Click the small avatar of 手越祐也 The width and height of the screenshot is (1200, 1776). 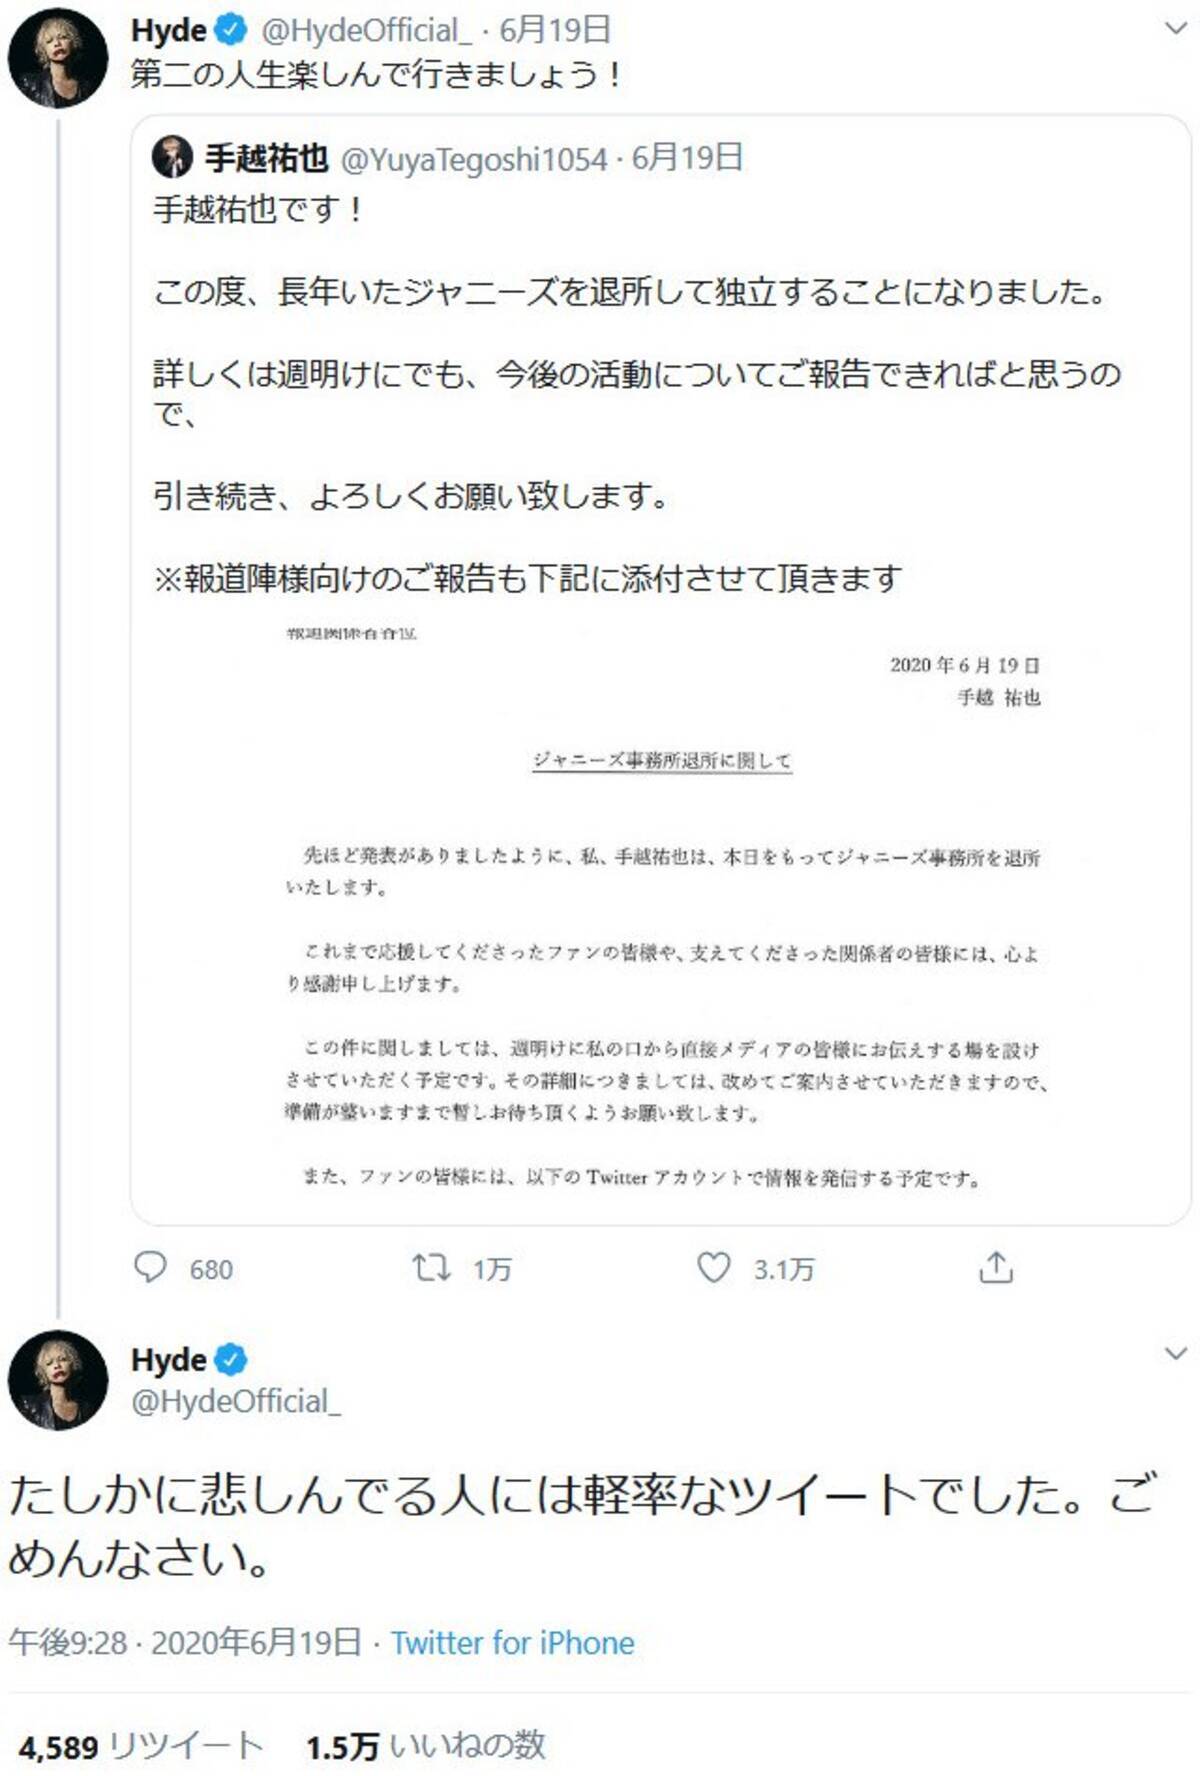[x=172, y=158]
